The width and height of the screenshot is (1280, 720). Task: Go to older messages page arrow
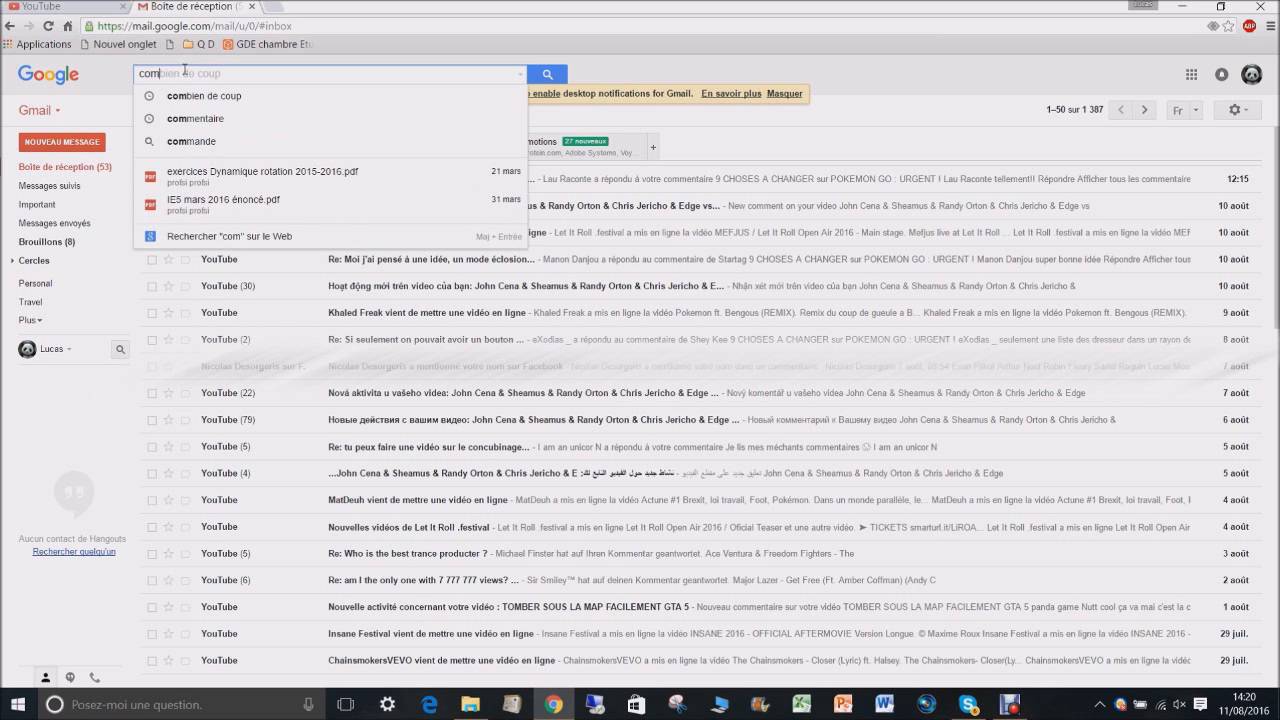(1144, 110)
